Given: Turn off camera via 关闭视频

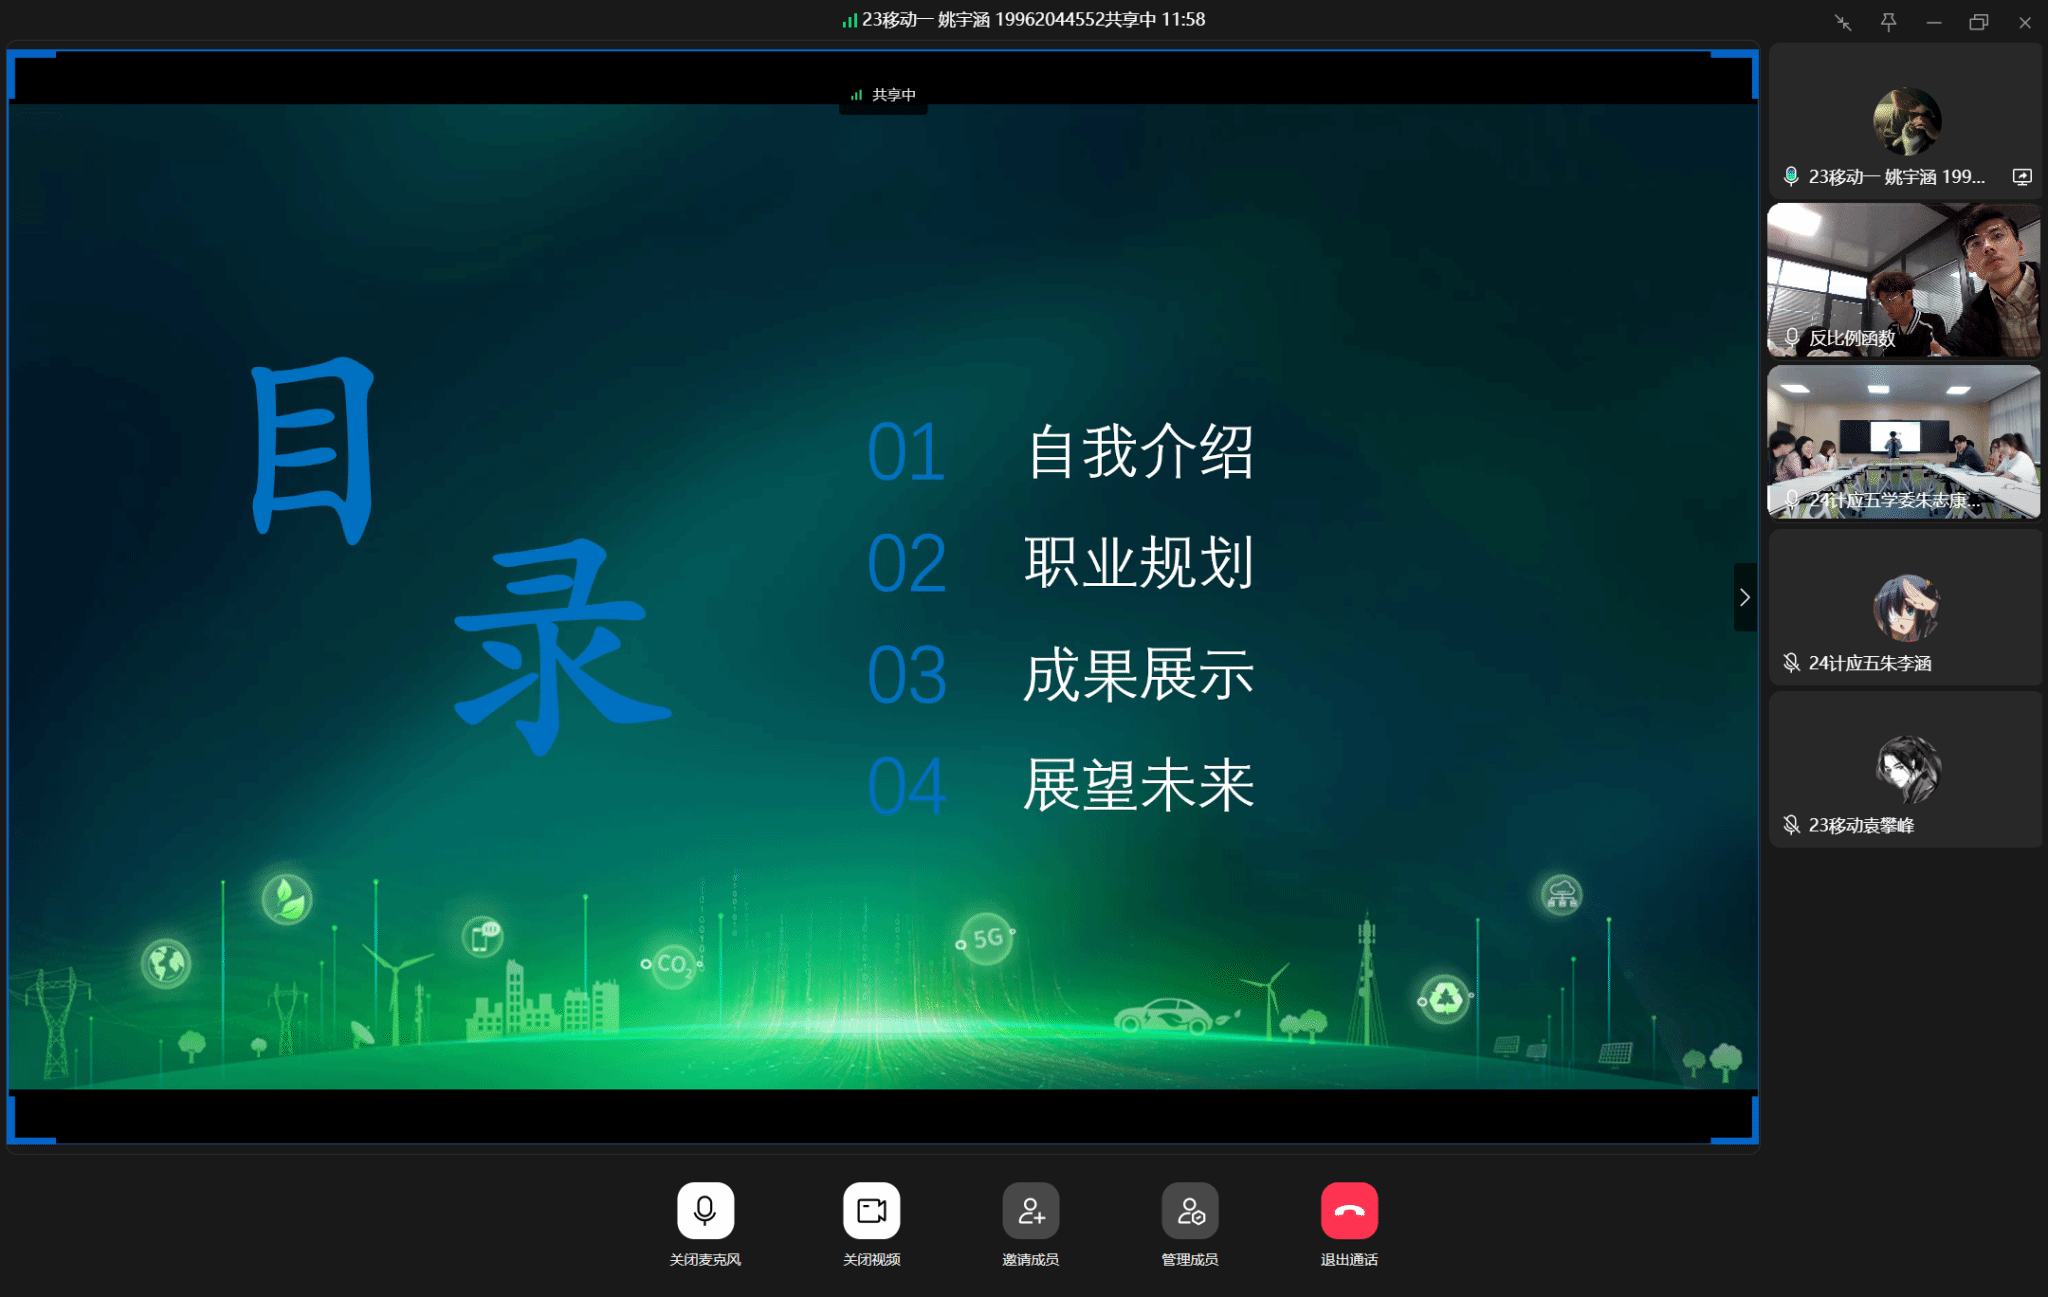Looking at the screenshot, I should tap(871, 1210).
